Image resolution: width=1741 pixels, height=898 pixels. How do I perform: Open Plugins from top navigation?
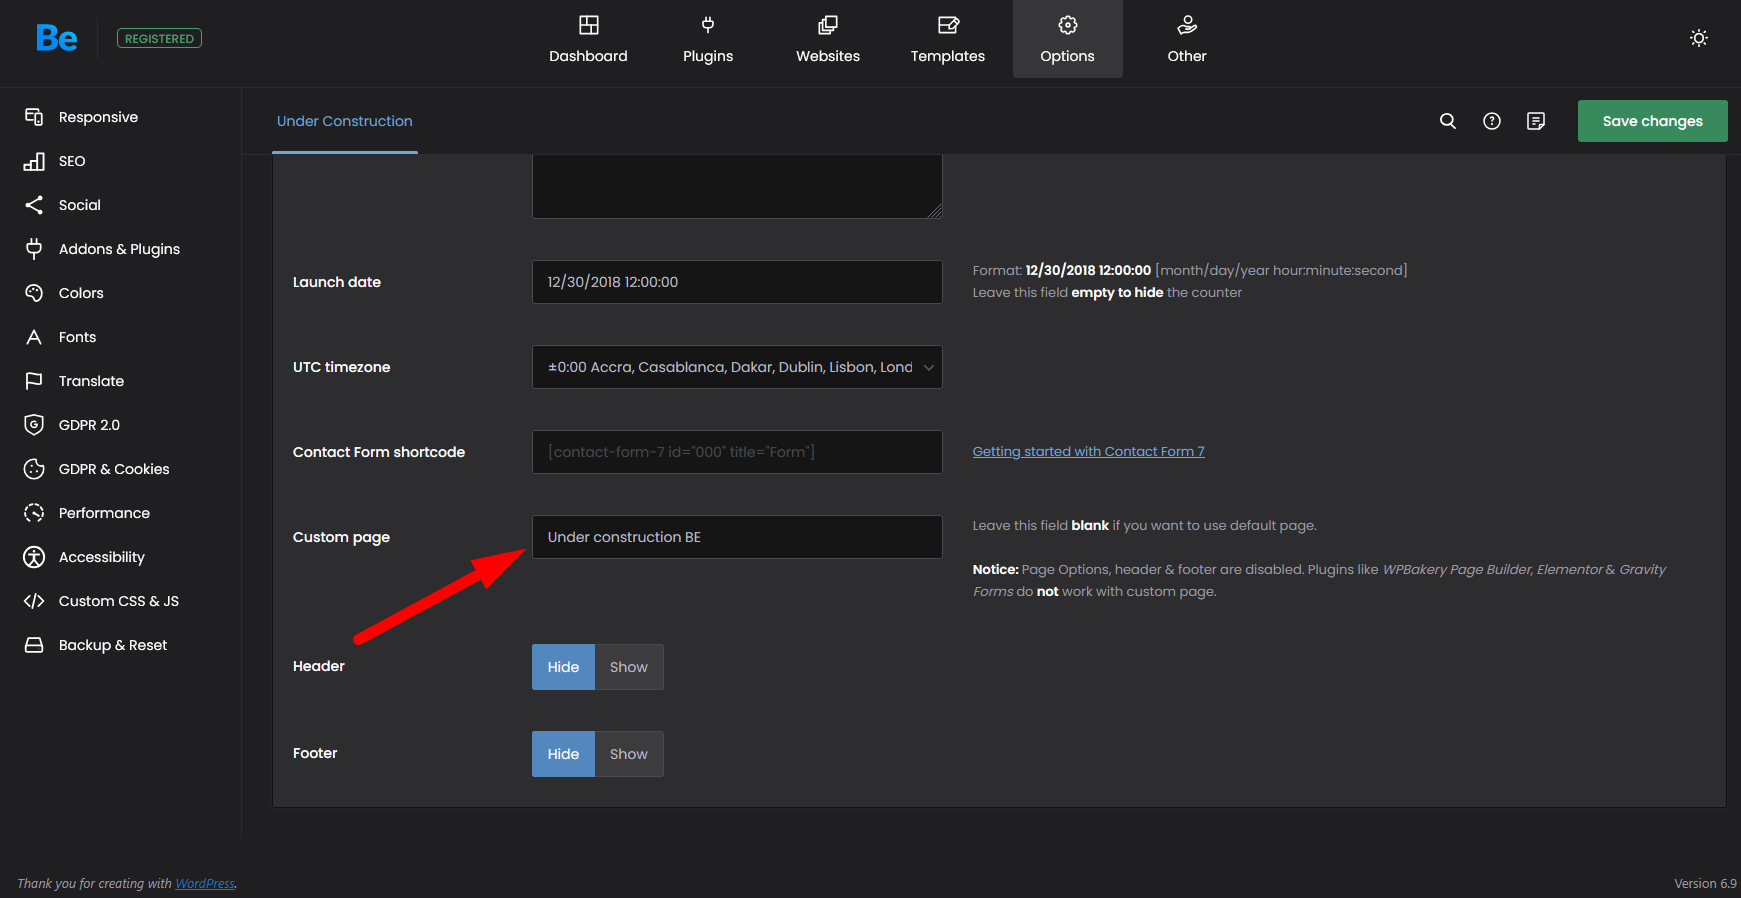(x=708, y=39)
